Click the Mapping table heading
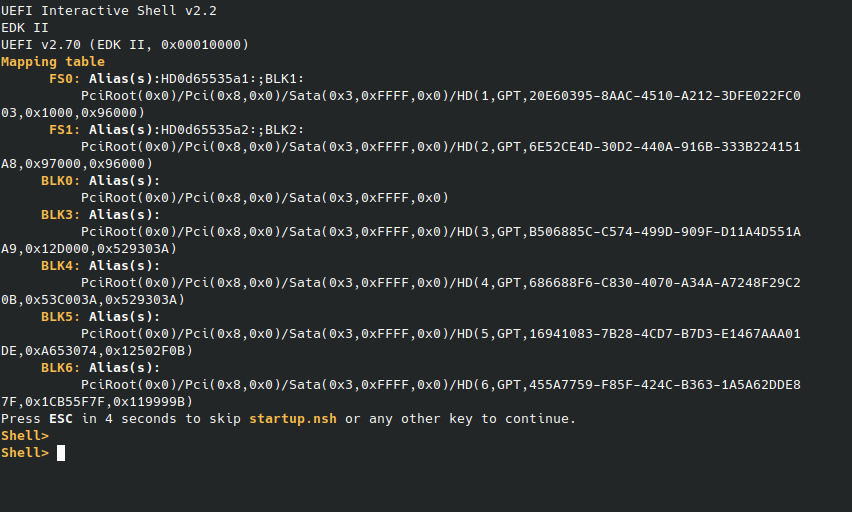 (x=52, y=61)
